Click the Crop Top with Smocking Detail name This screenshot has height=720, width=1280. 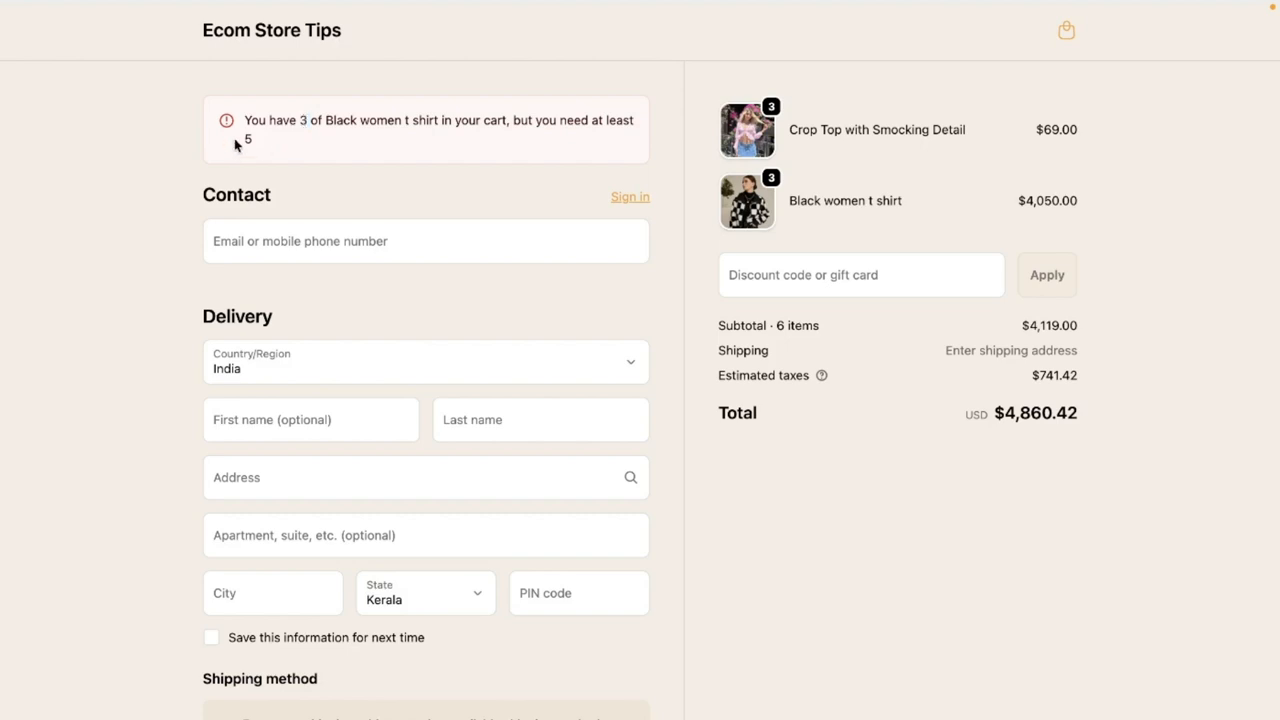click(877, 130)
